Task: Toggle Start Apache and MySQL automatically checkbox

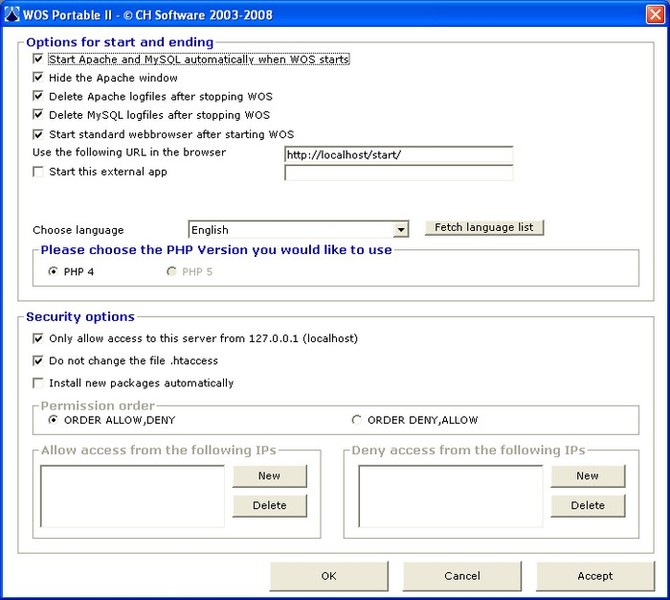Action: pyautogui.click(x=39, y=60)
